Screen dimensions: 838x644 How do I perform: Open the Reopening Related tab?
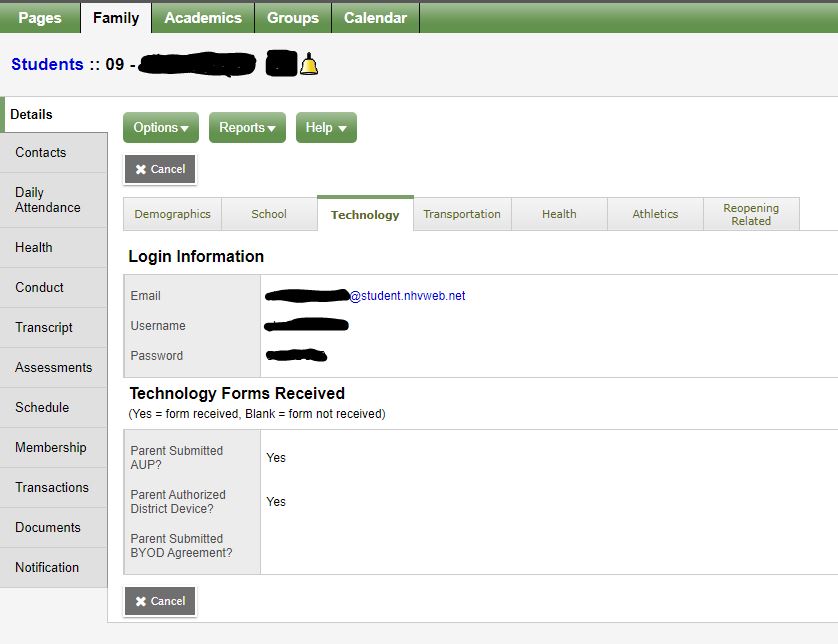tap(751, 215)
